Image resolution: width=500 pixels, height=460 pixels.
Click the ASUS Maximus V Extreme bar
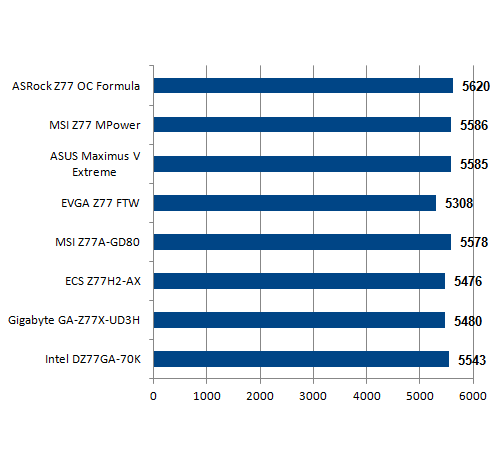(x=302, y=164)
